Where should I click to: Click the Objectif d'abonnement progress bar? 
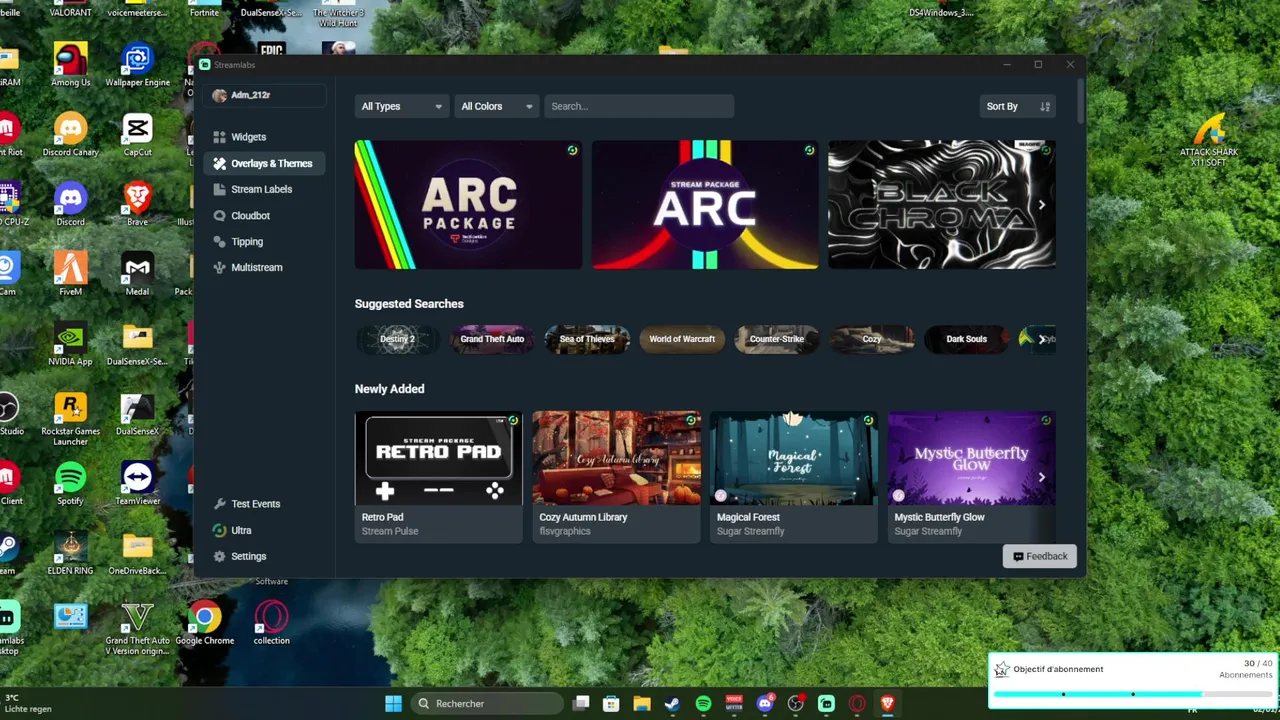click(x=1133, y=693)
